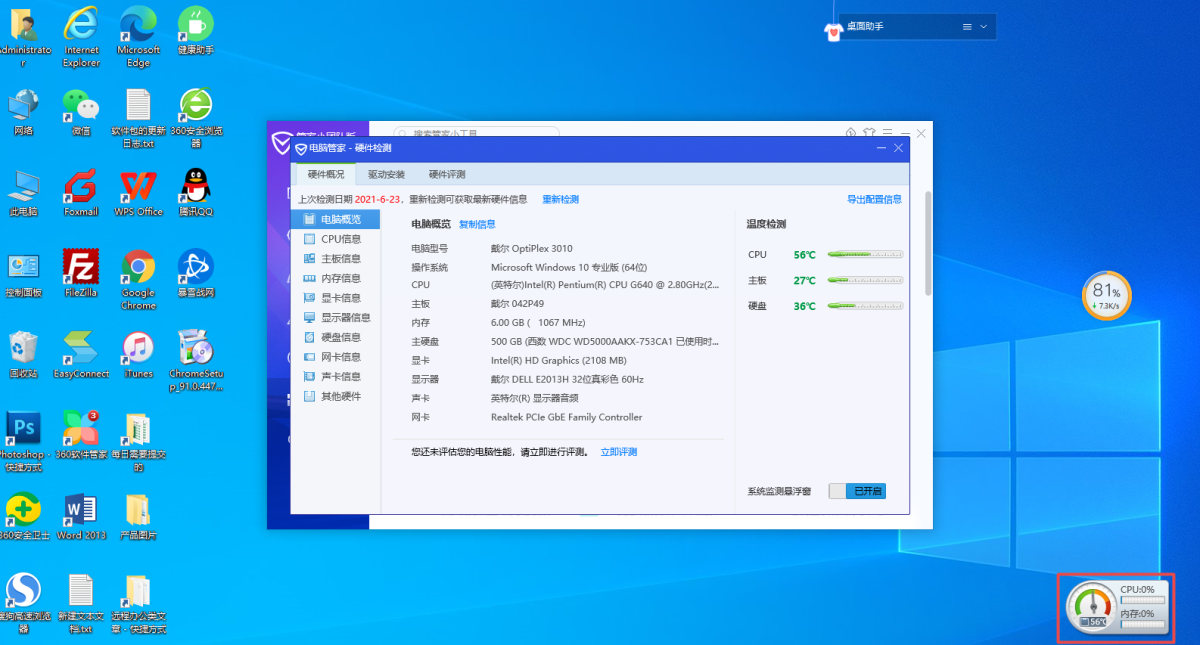The width and height of the screenshot is (1200, 645).
Task: Switch to the 硬件评测 tab
Action: click(x=447, y=174)
